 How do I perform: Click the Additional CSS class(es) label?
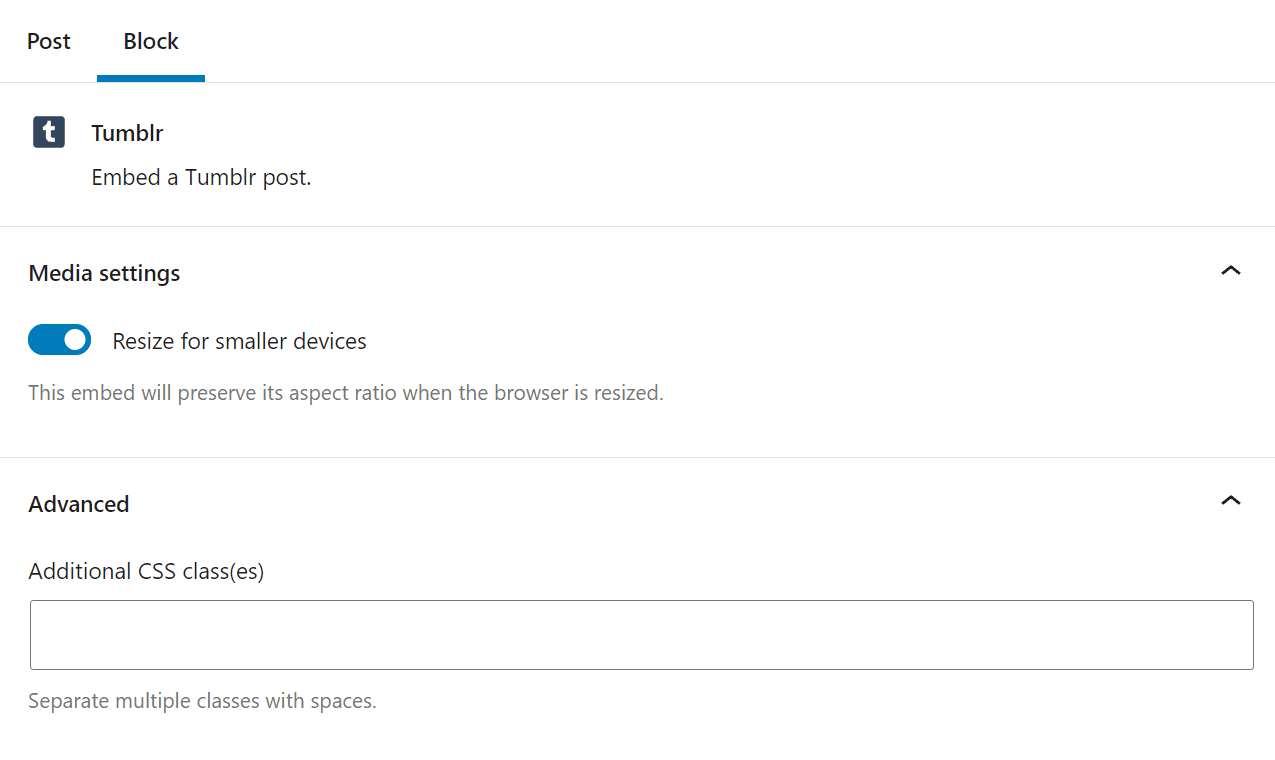pos(146,571)
